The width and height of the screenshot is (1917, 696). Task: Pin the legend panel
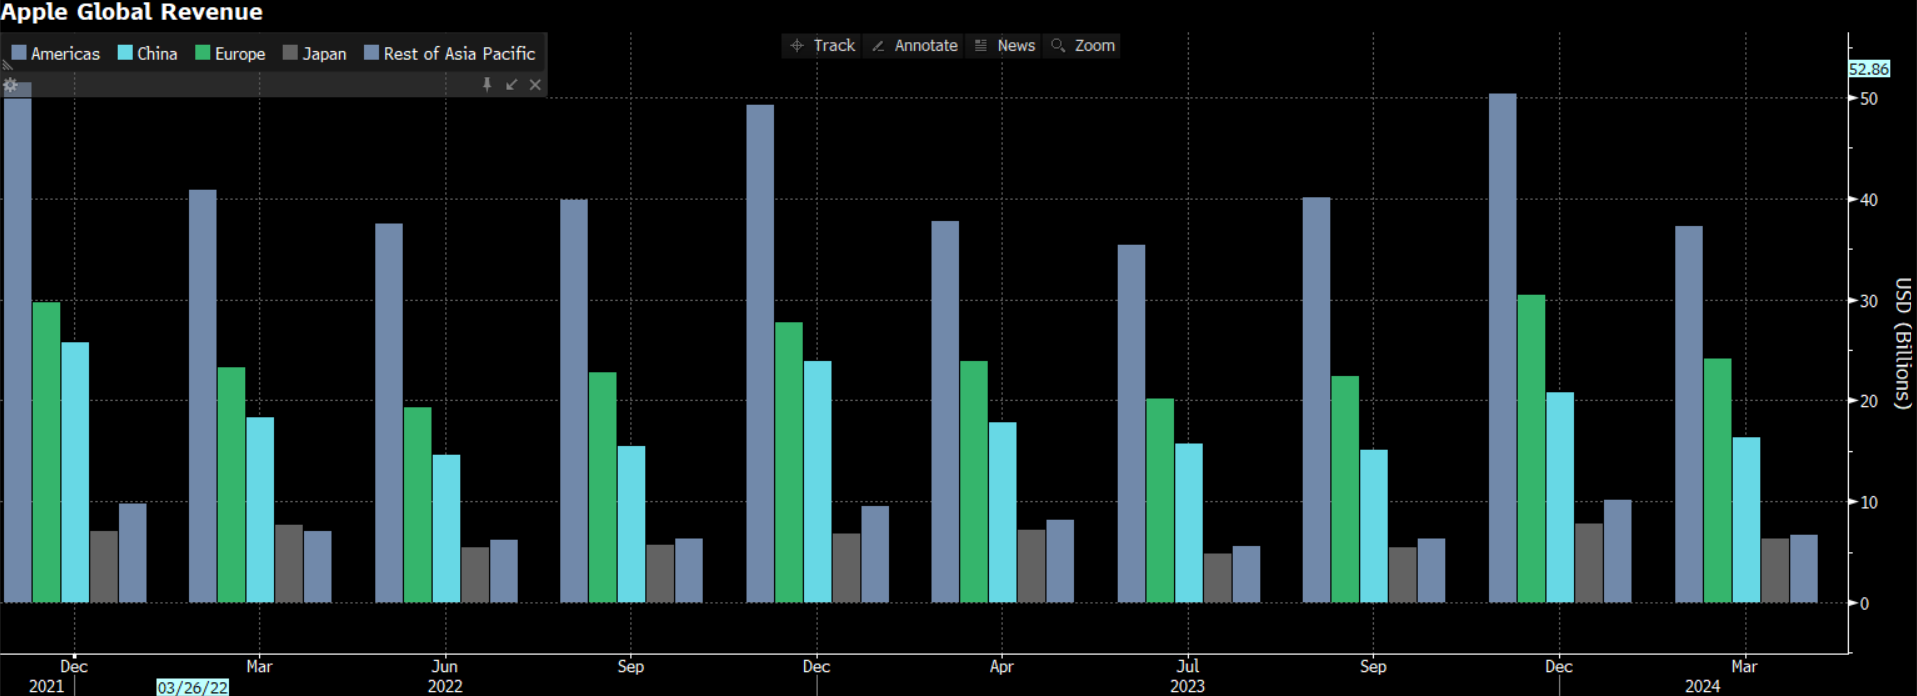coord(487,85)
